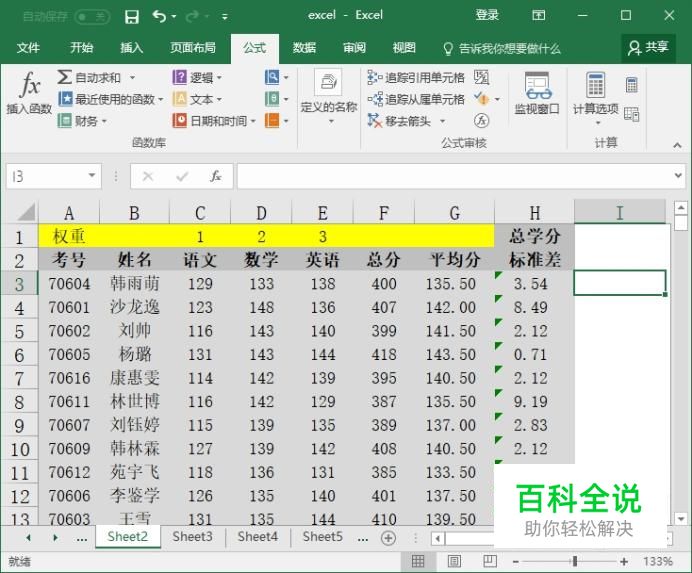The image size is (692, 573).
Task: Click the Share (共享) button
Action: (x=647, y=47)
